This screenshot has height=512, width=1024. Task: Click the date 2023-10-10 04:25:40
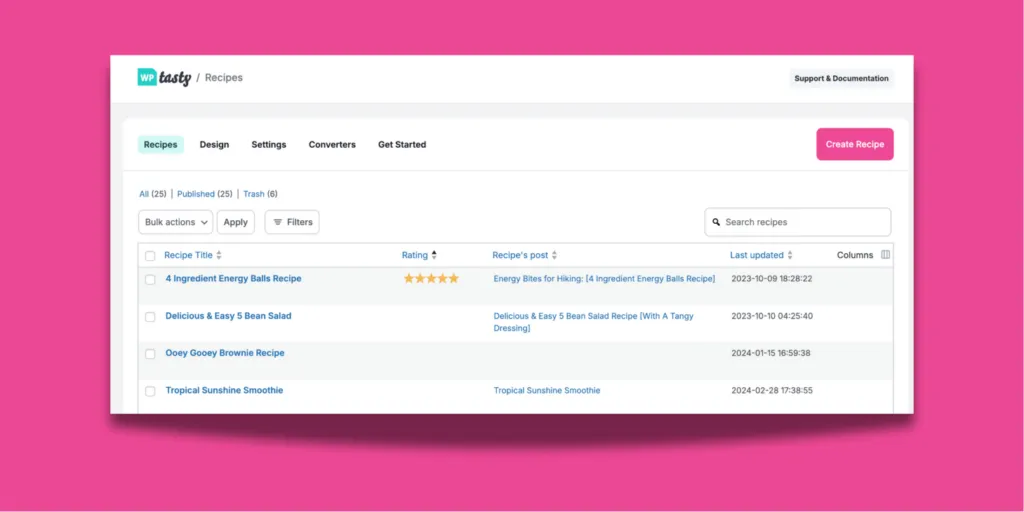(x=772, y=316)
